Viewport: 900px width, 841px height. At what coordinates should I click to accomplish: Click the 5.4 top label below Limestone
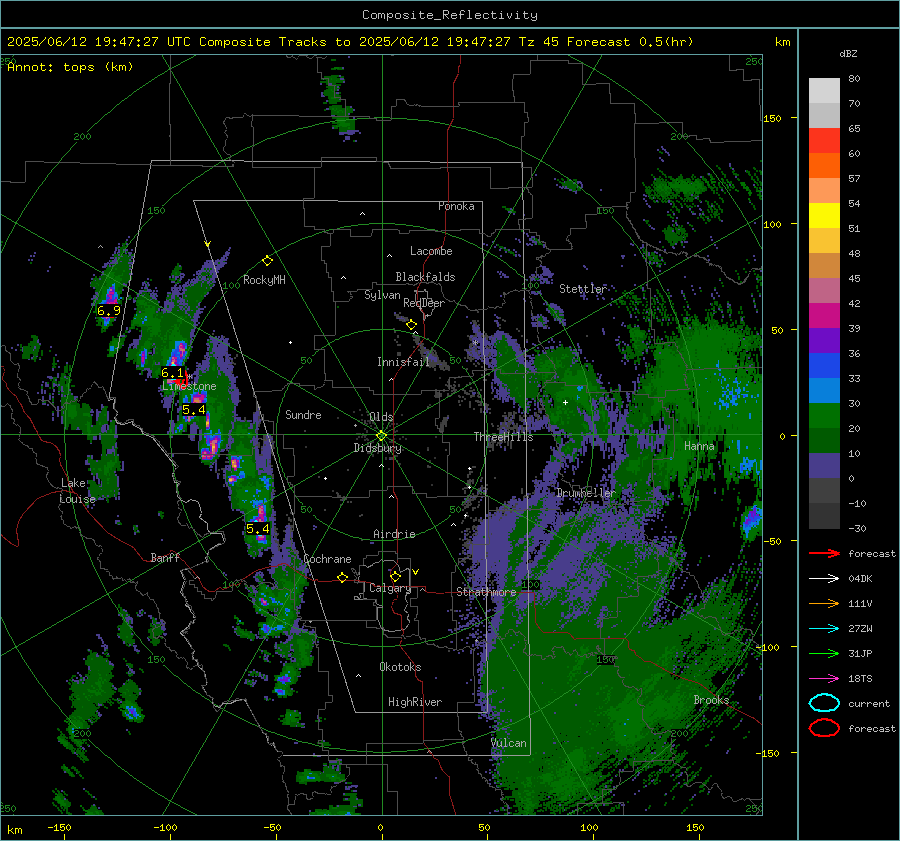click(193, 409)
